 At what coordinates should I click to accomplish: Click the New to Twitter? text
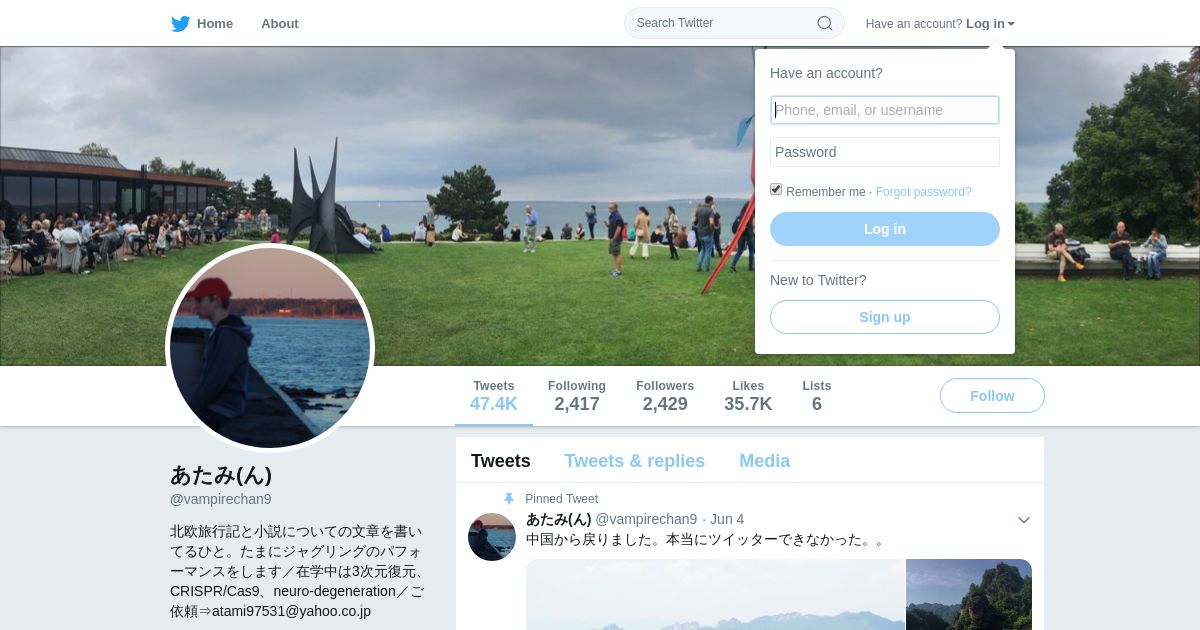[x=818, y=280]
